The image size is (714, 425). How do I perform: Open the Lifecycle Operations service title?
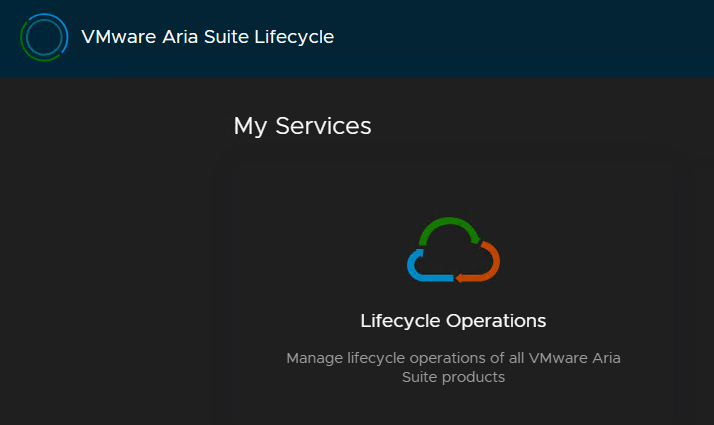coord(453,321)
